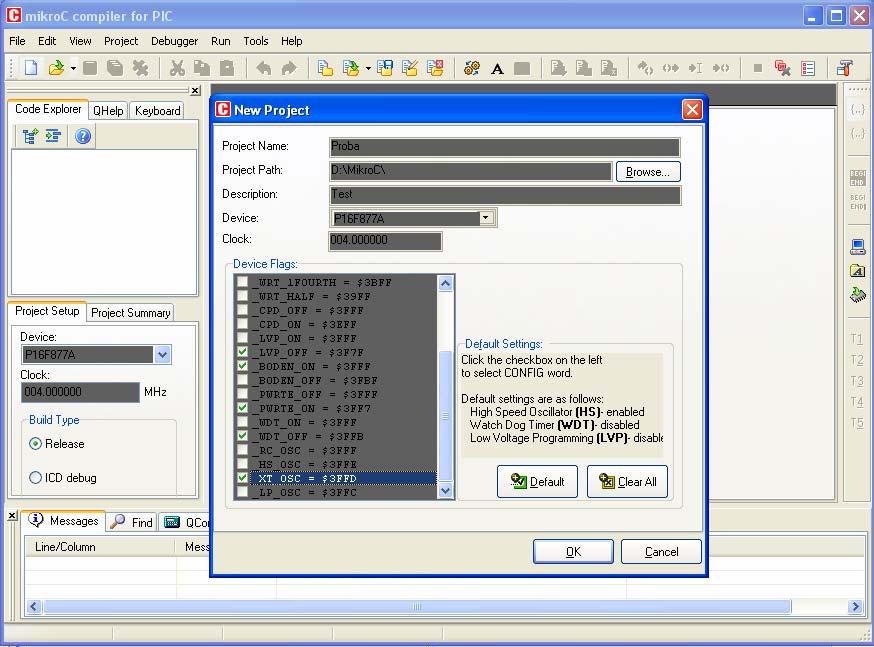The width and height of the screenshot is (874, 647).
Task: Uncheck the _WDT_OFF device flag
Action: (242, 436)
